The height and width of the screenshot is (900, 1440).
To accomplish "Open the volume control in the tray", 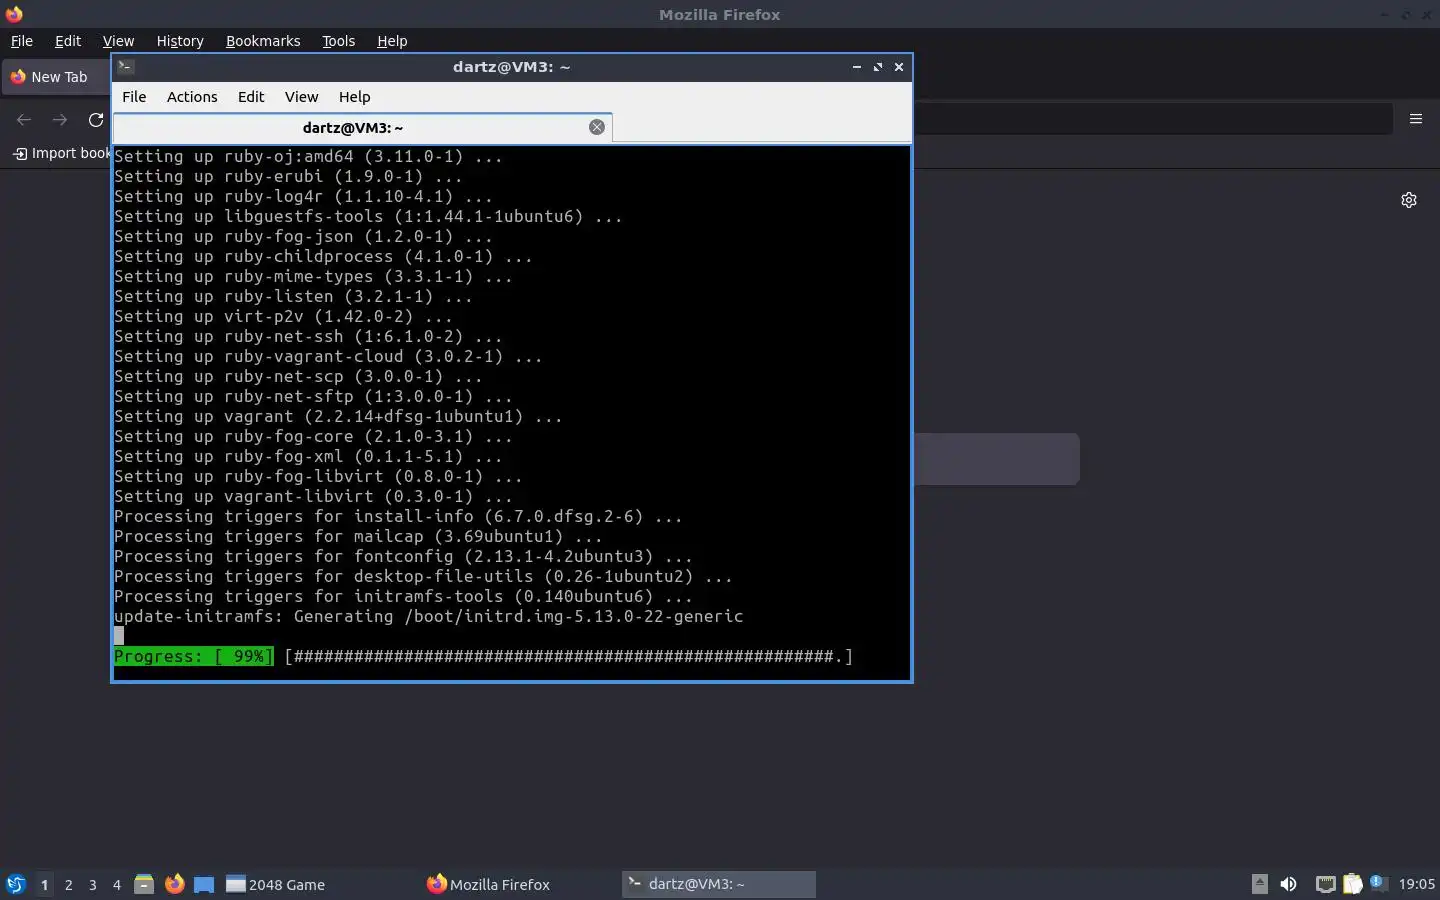I will 1289,884.
